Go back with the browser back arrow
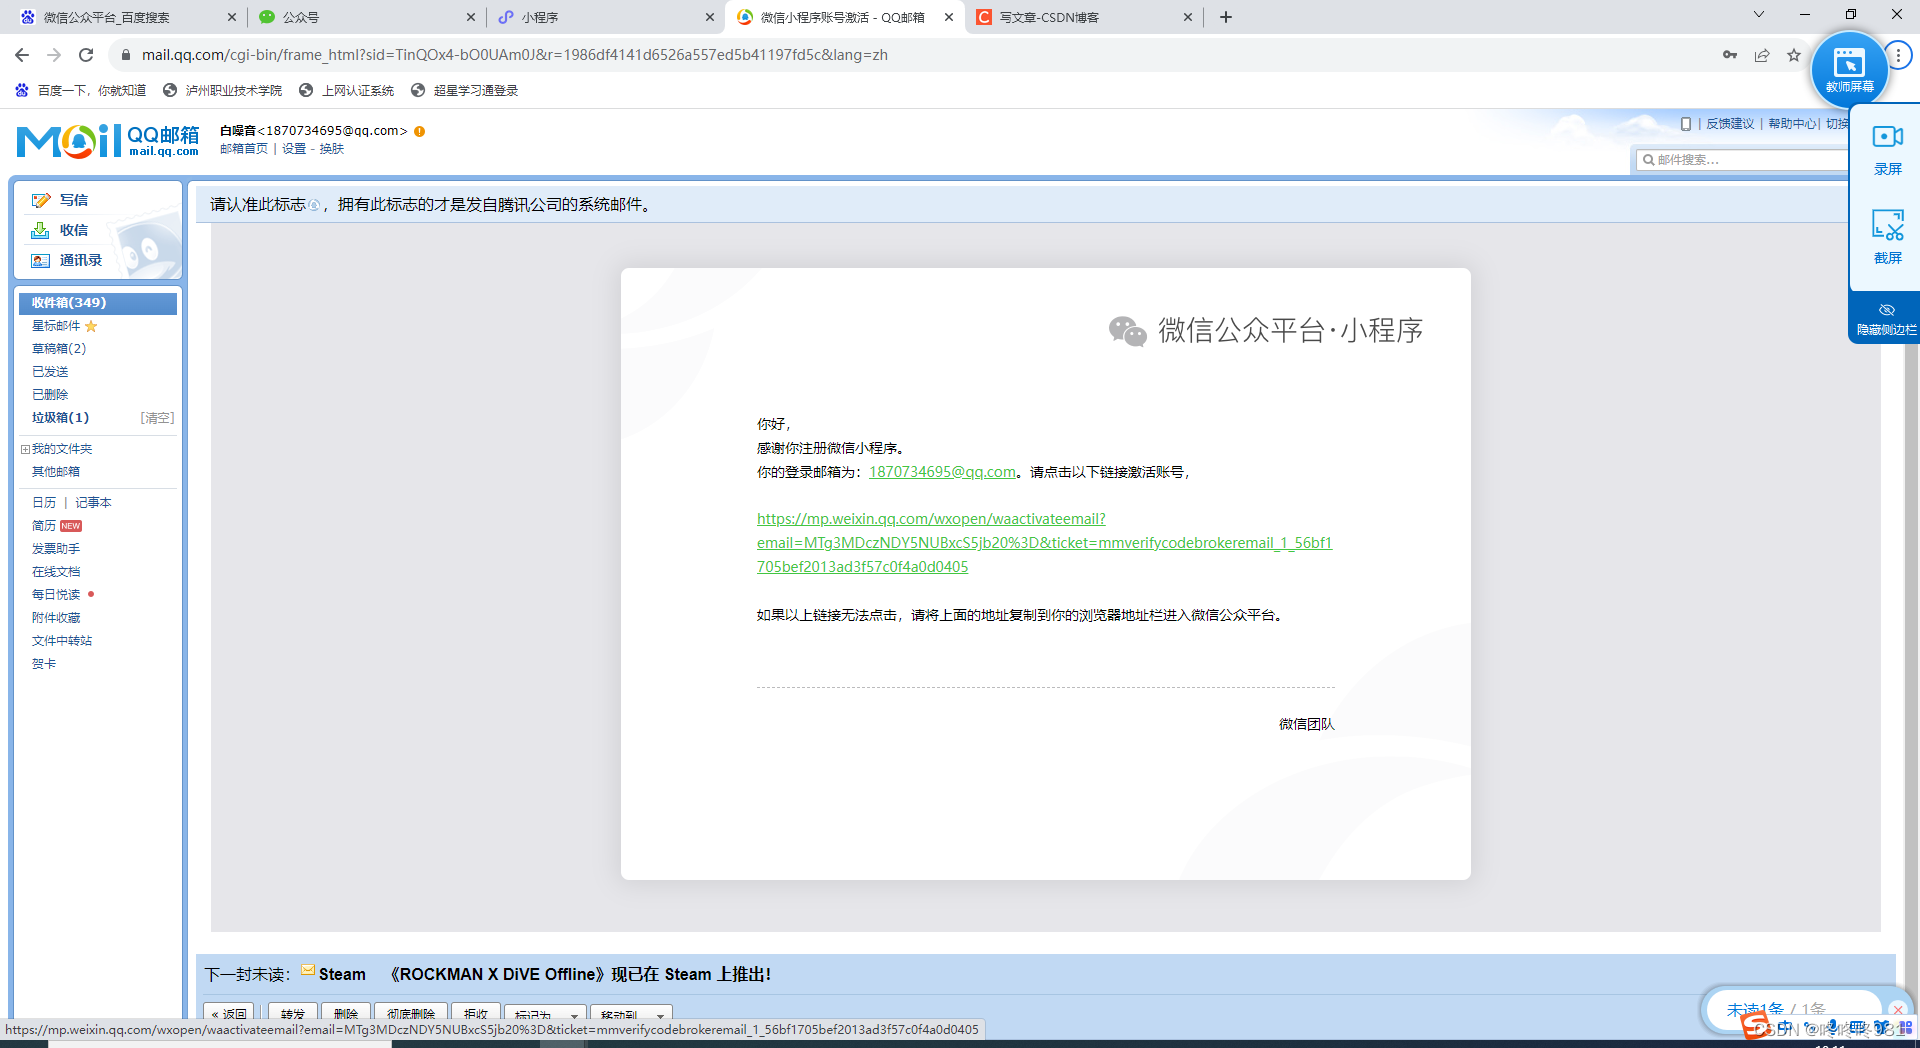The height and width of the screenshot is (1048, 1920). pyautogui.click(x=22, y=55)
